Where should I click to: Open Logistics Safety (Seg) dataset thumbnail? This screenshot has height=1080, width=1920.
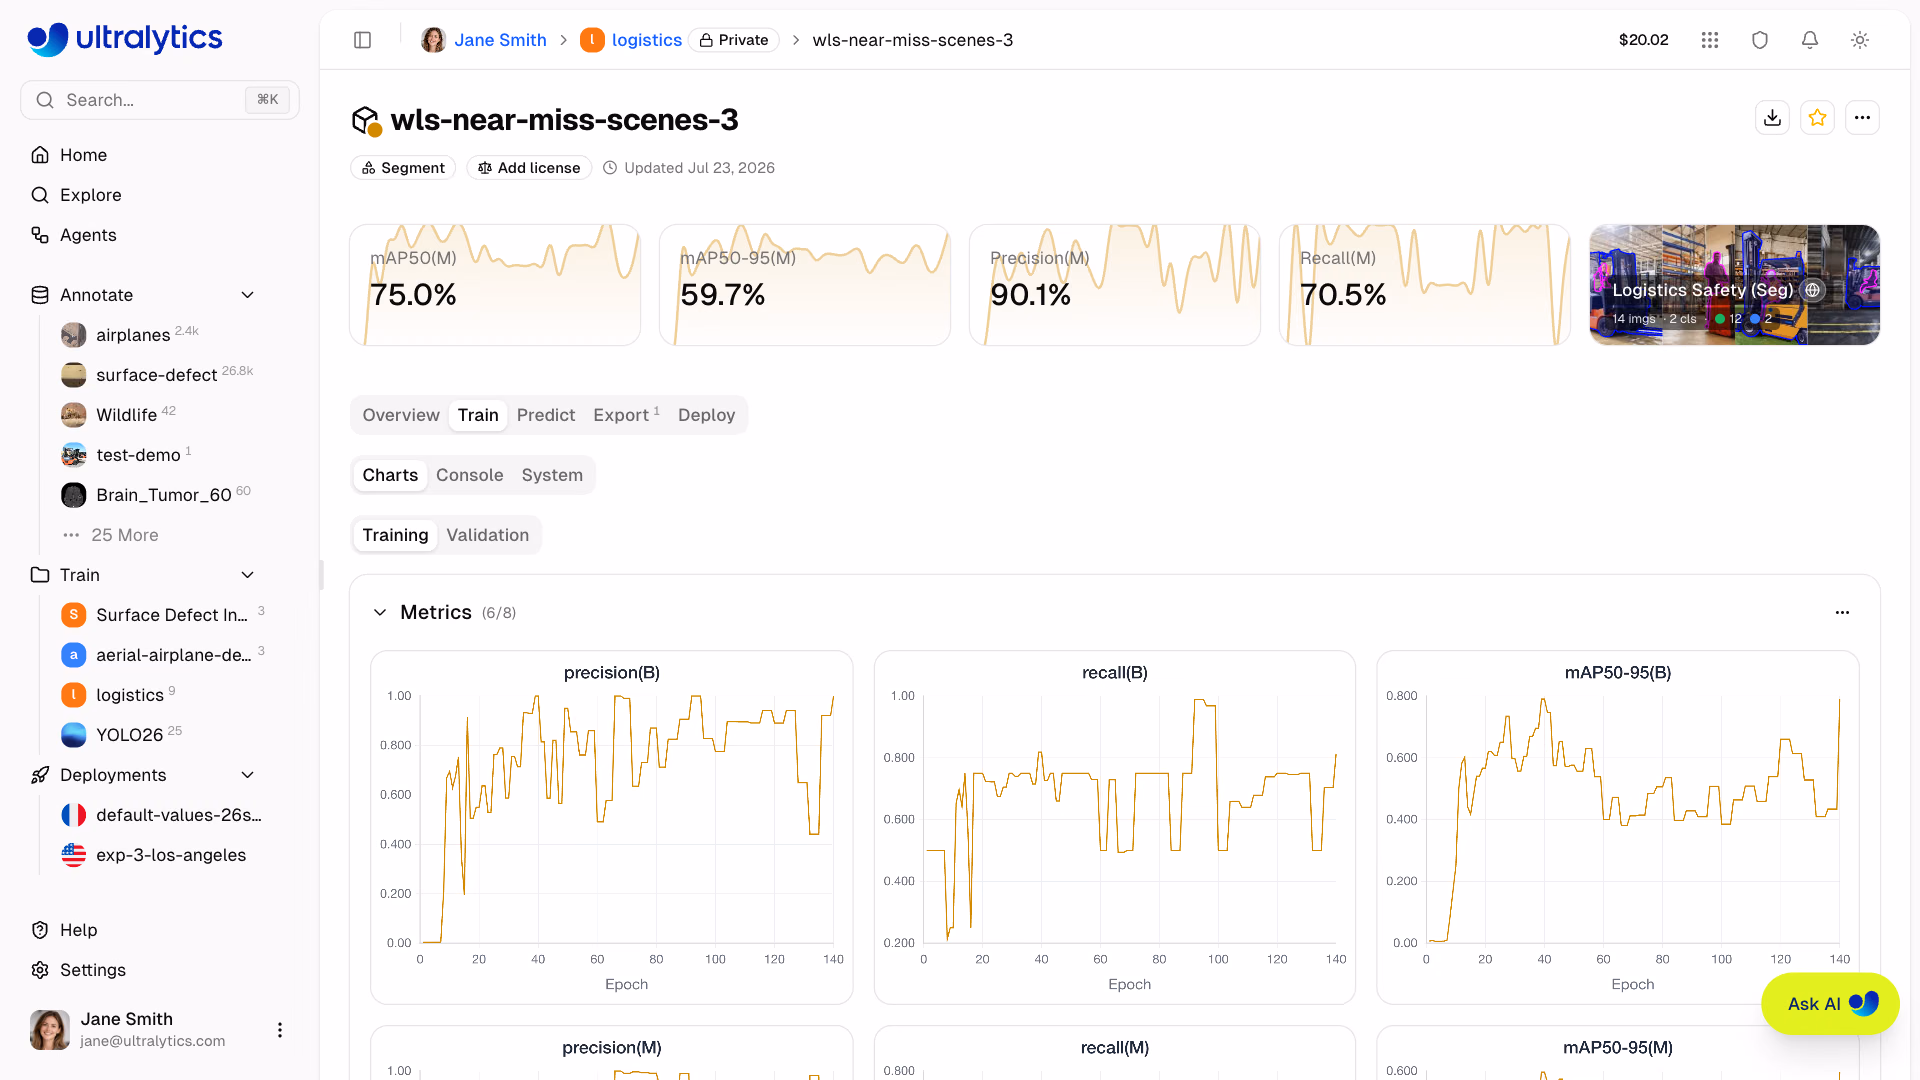tap(1735, 285)
